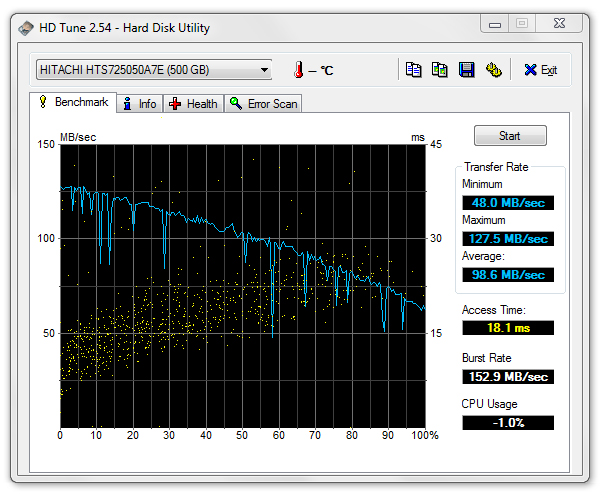Image resolution: width=601 pixels, height=494 pixels.
Task: Click the red cross icon on Health tab
Action: coord(175,104)
